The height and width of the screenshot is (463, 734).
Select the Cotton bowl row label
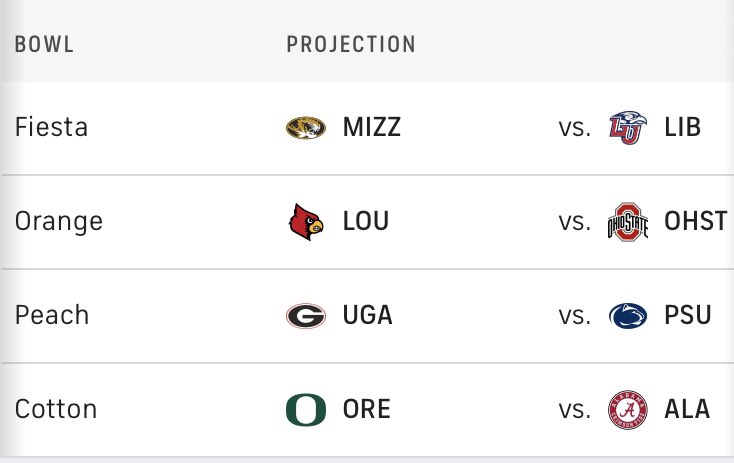56,409
